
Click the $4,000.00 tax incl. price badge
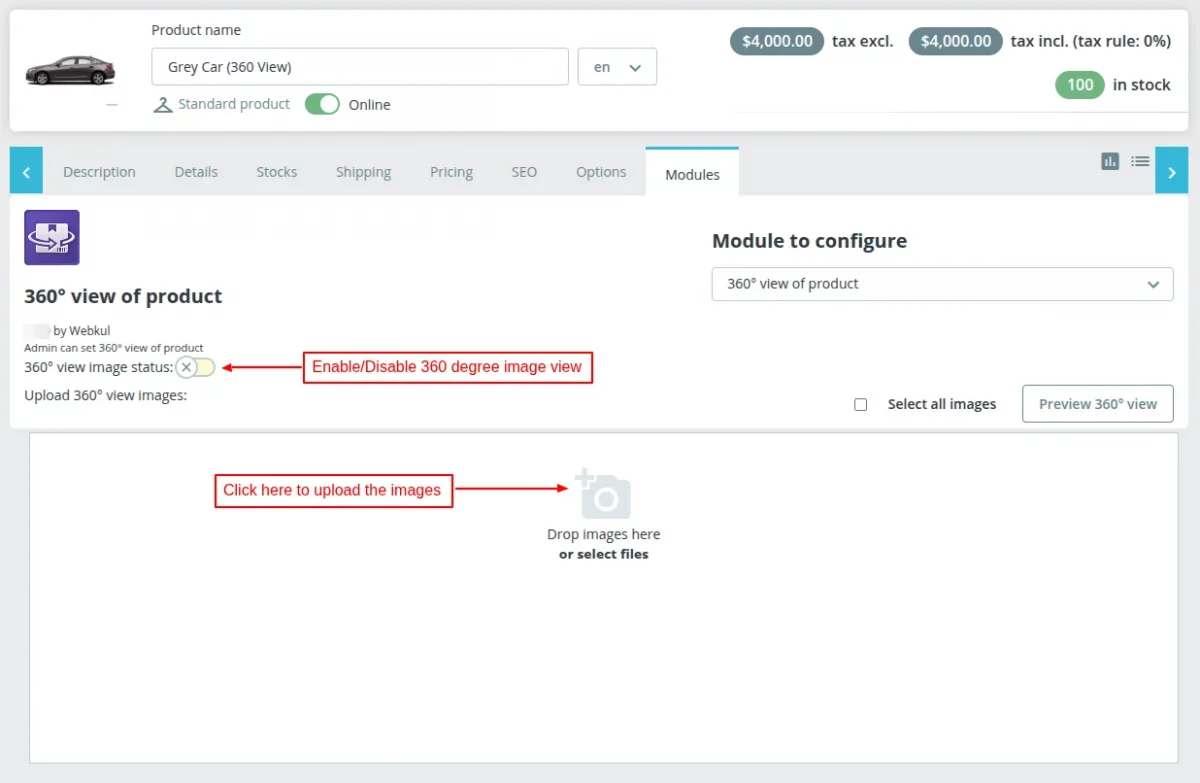tap(956, 41)
